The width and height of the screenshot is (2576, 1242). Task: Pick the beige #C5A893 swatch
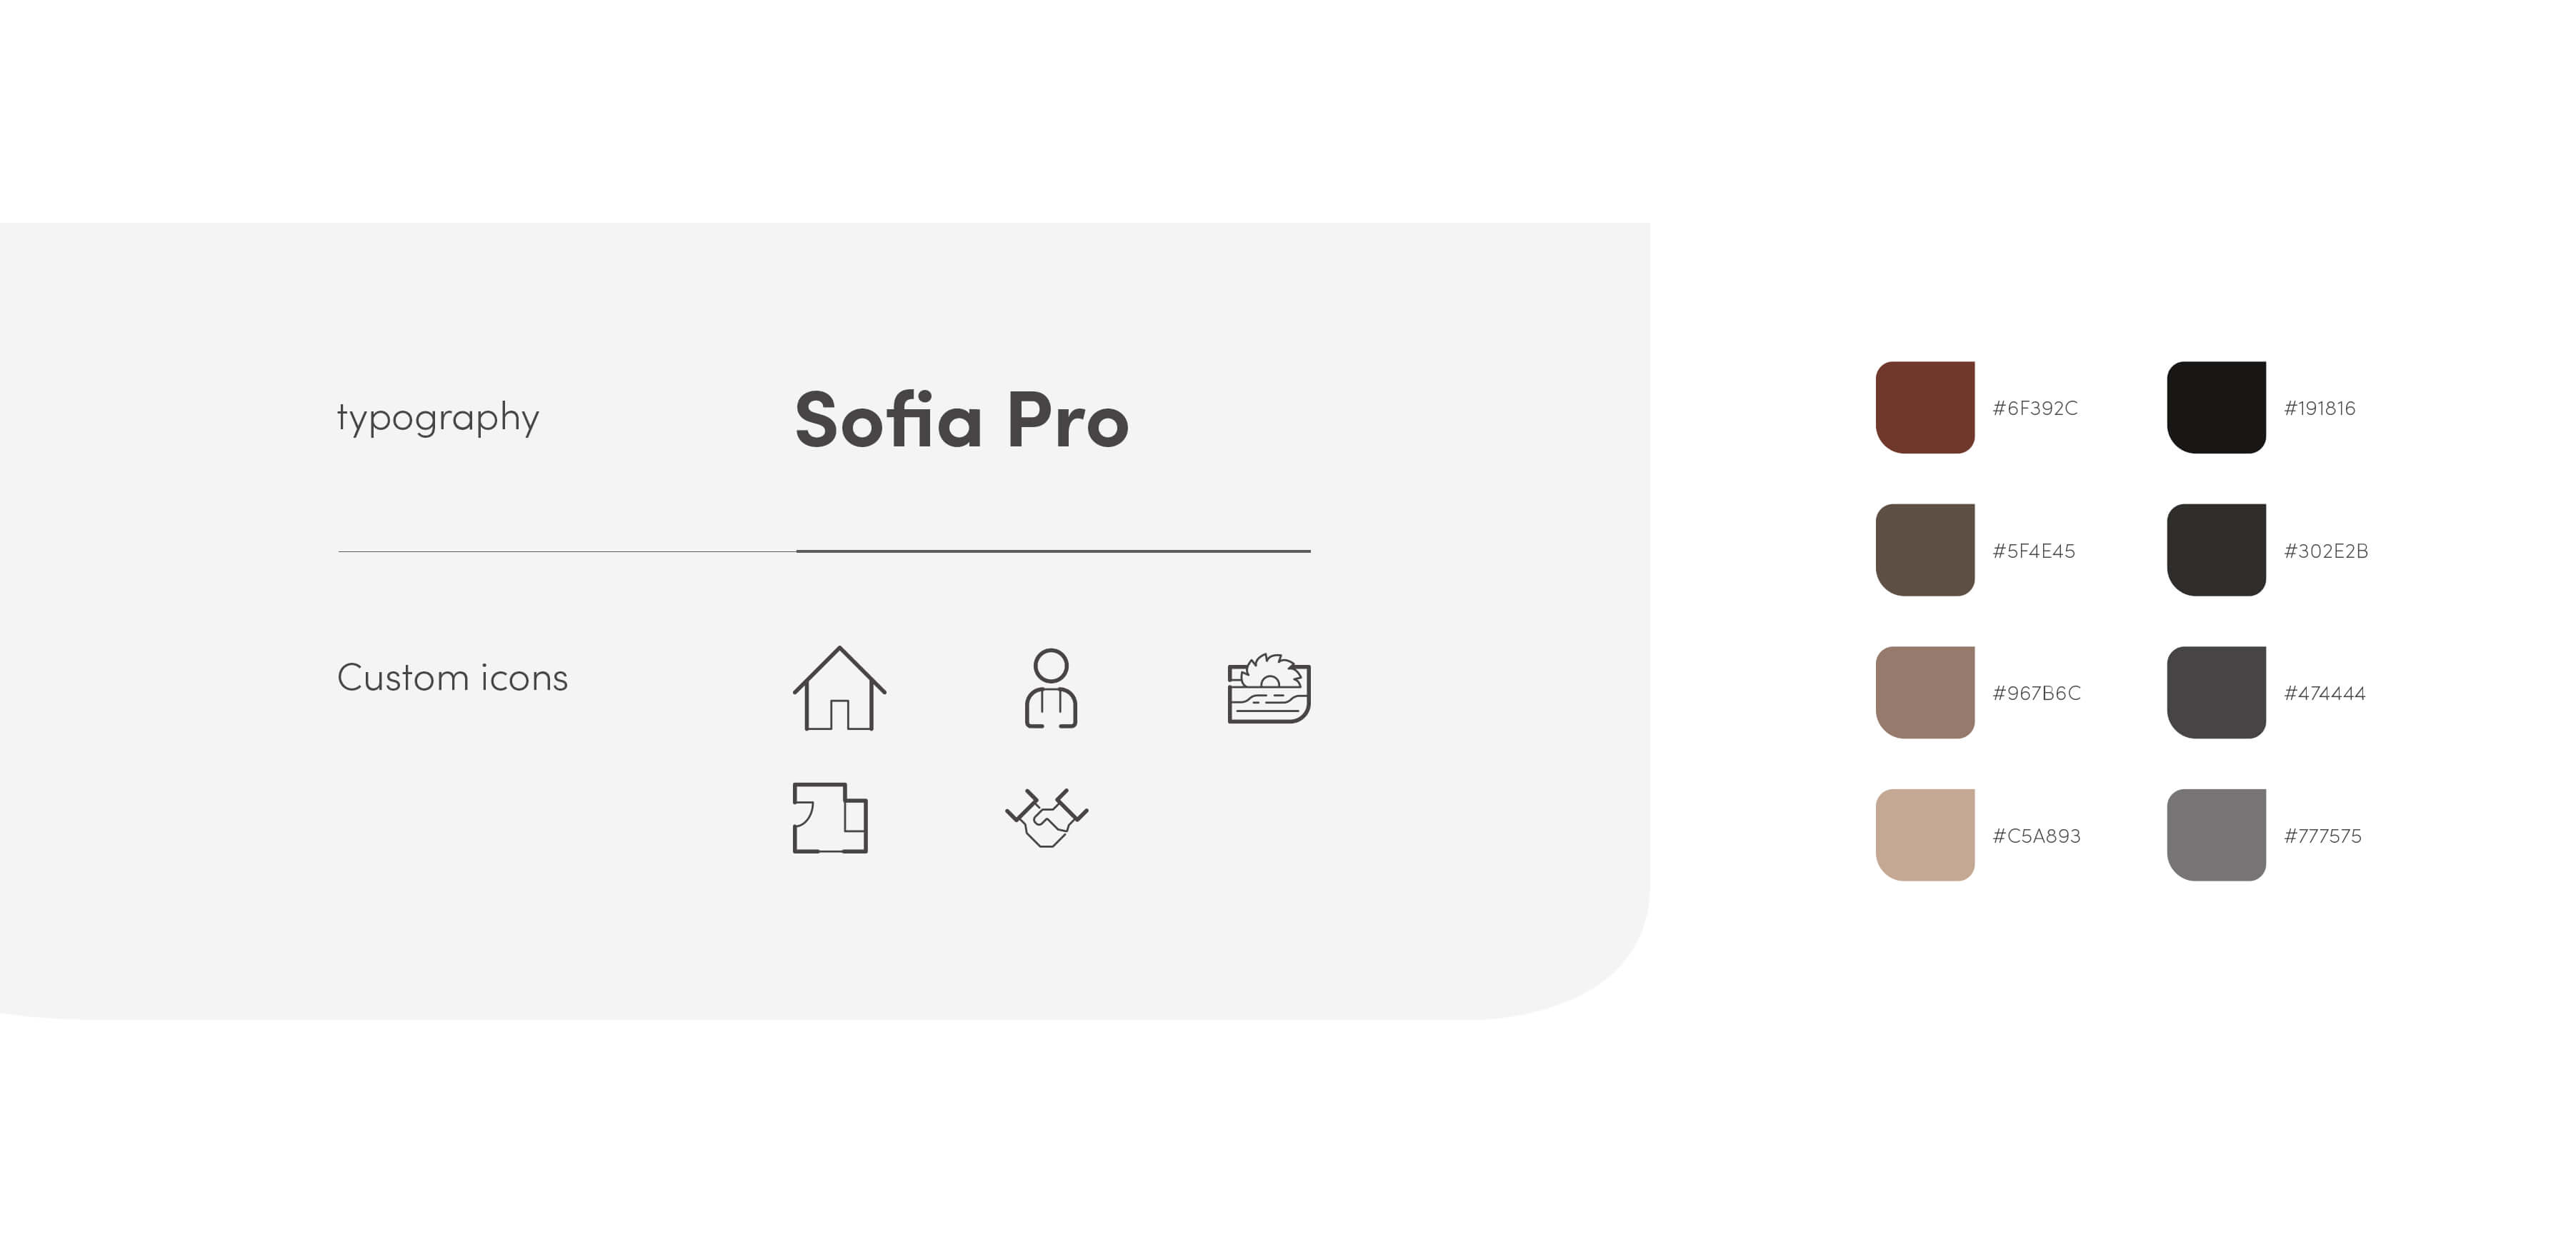(x=1924, y=835)
